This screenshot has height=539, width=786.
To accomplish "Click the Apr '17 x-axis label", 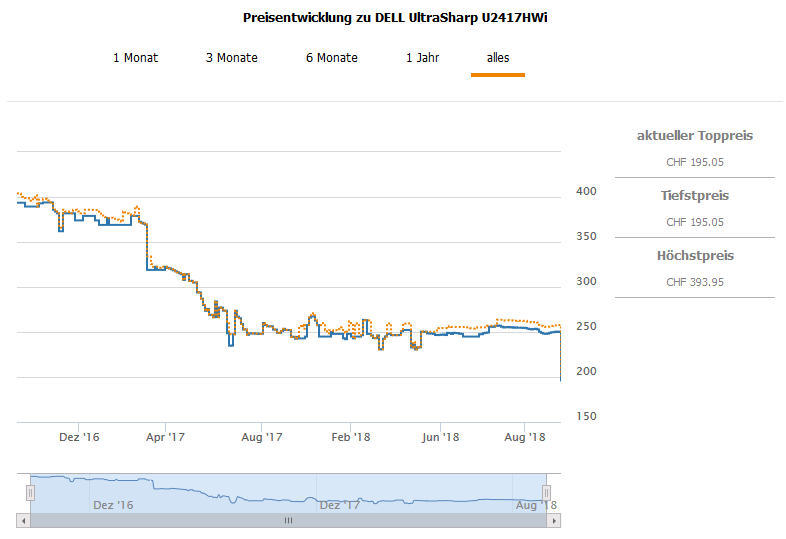I will tap(166, 437).
